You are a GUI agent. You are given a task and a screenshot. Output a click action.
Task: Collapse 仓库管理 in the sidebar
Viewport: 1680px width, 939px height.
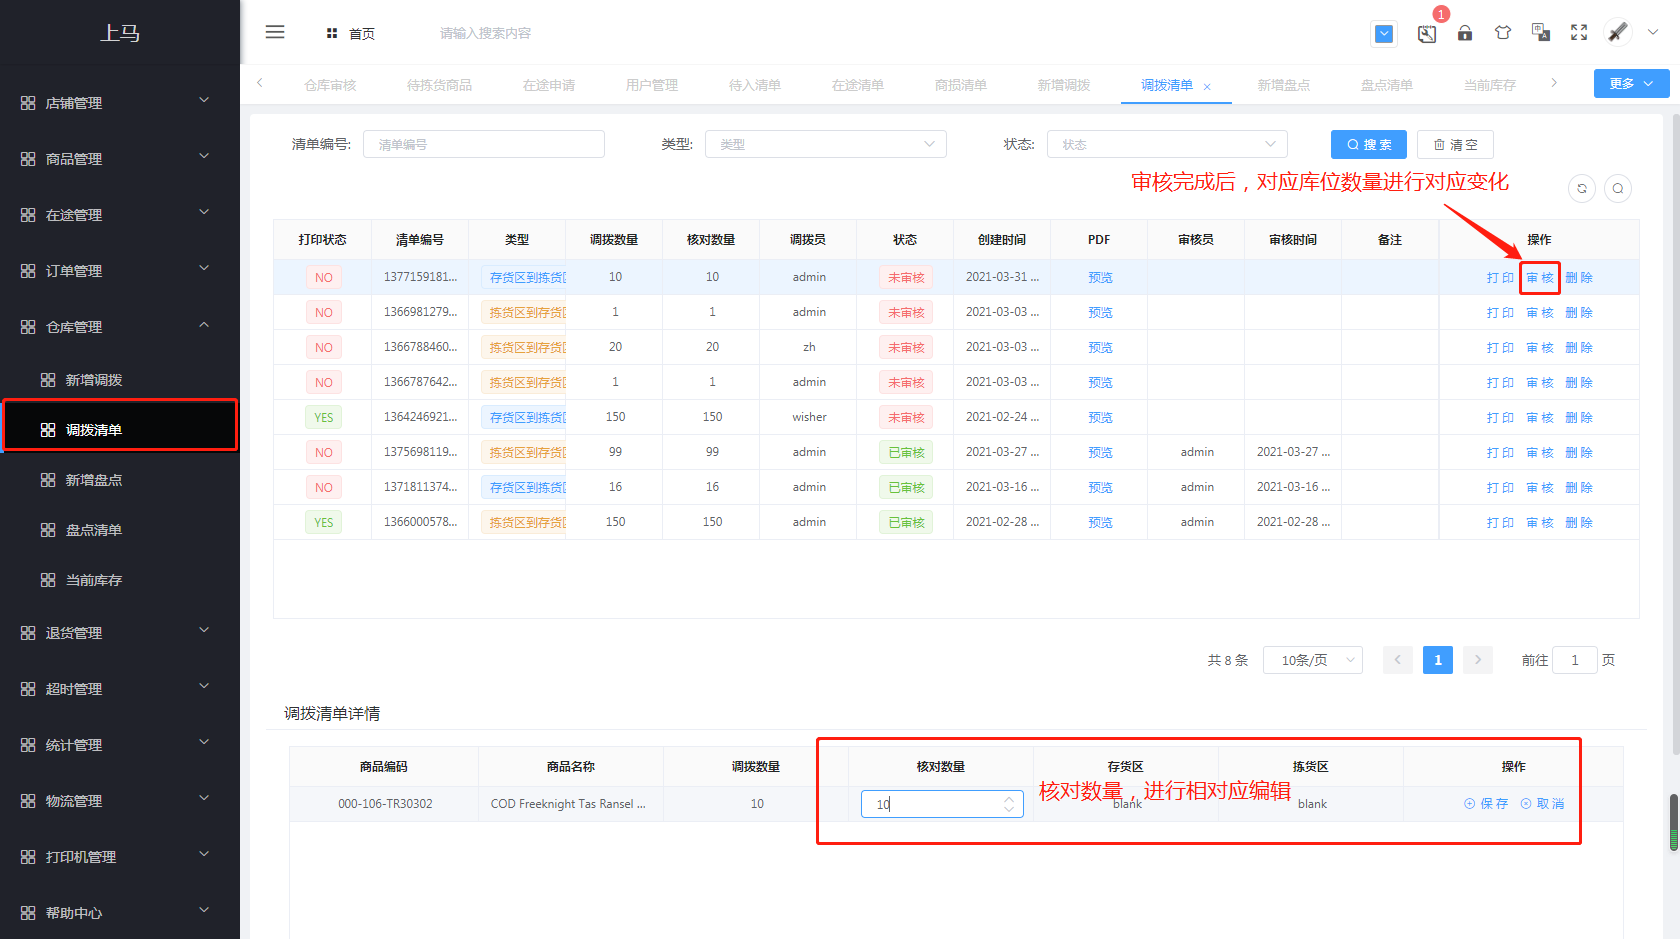click(120, 327)
